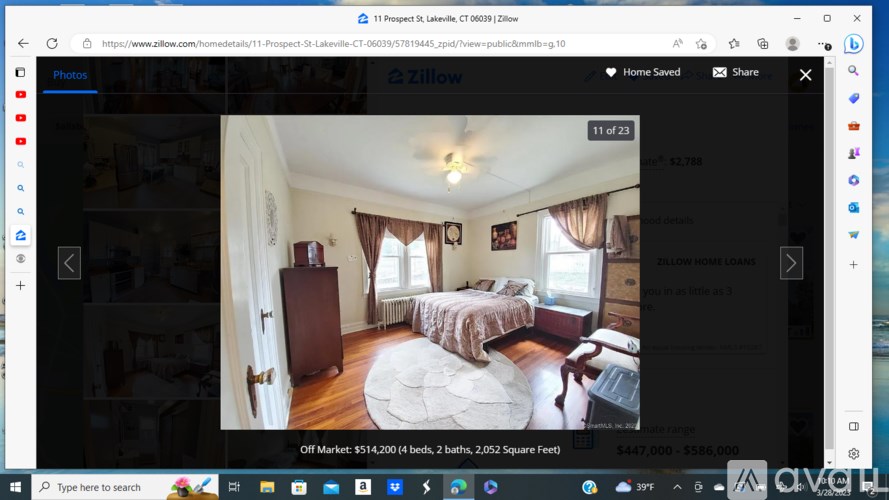889x500 pixels.
Task: Open Dropbox from the taskbar
Action: click(x=395, y=487)
